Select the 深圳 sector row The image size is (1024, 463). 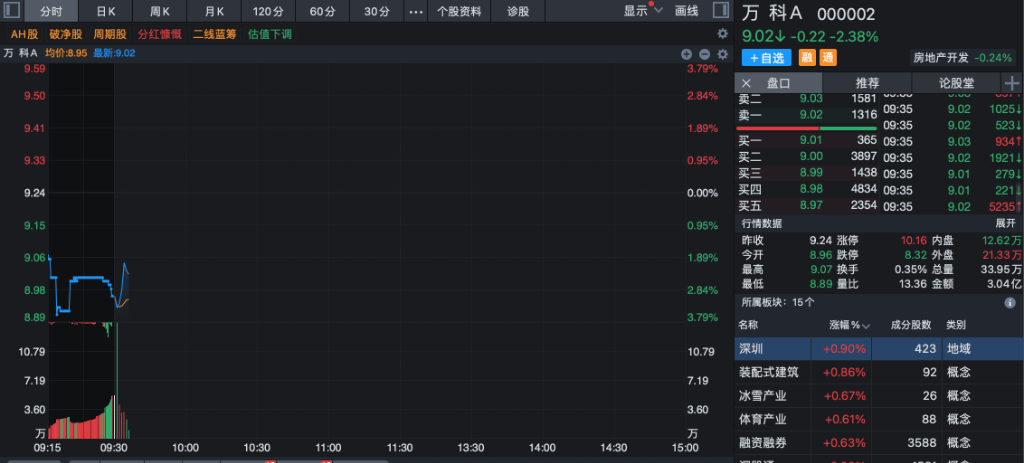pyautogui.click(x=879, y=349)
